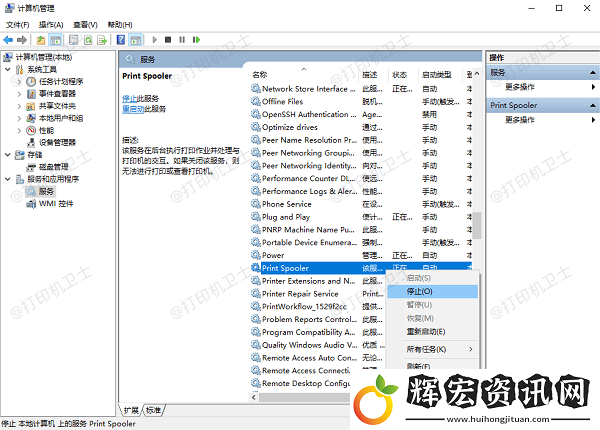Click the Pause Service toolbar icon
Screen dimensions: 600x430
click(182, 40)
